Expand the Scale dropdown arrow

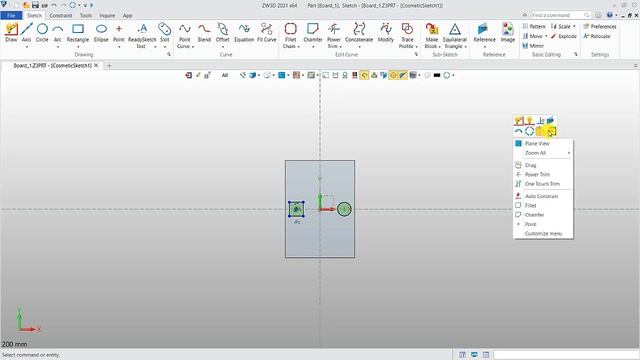574,27
